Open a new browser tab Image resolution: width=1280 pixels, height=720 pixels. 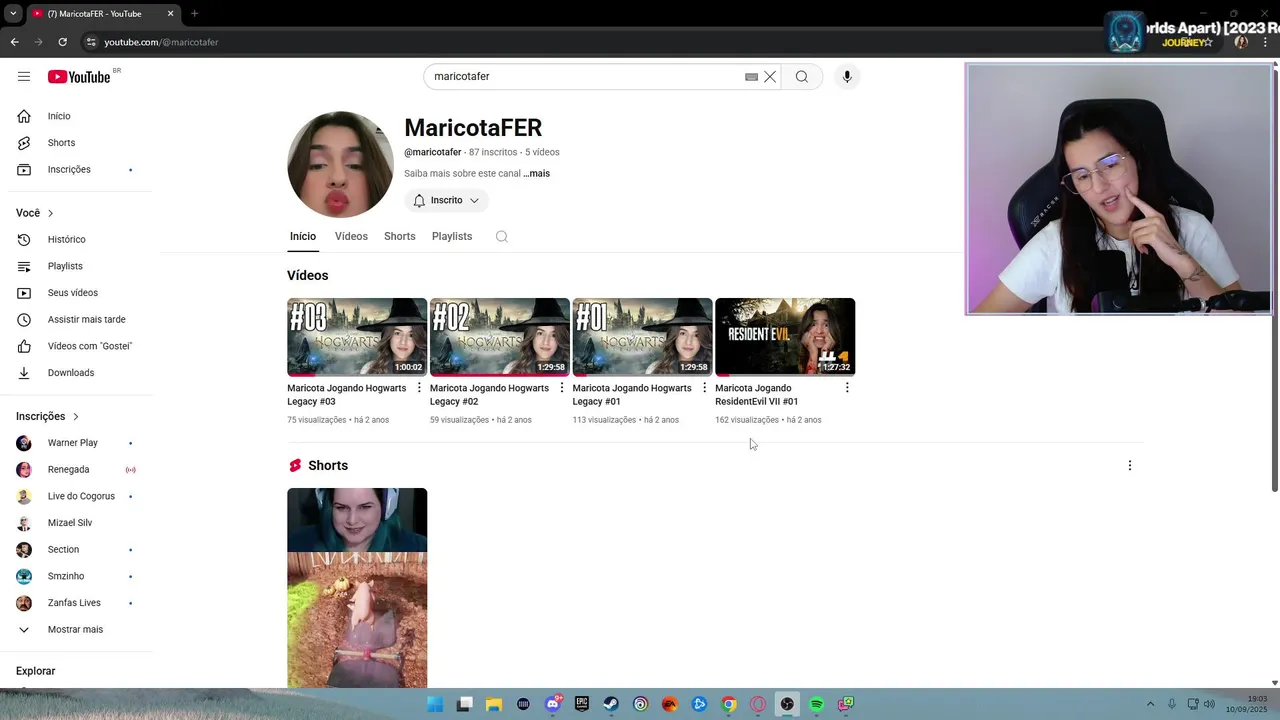(x=194, y=14)
